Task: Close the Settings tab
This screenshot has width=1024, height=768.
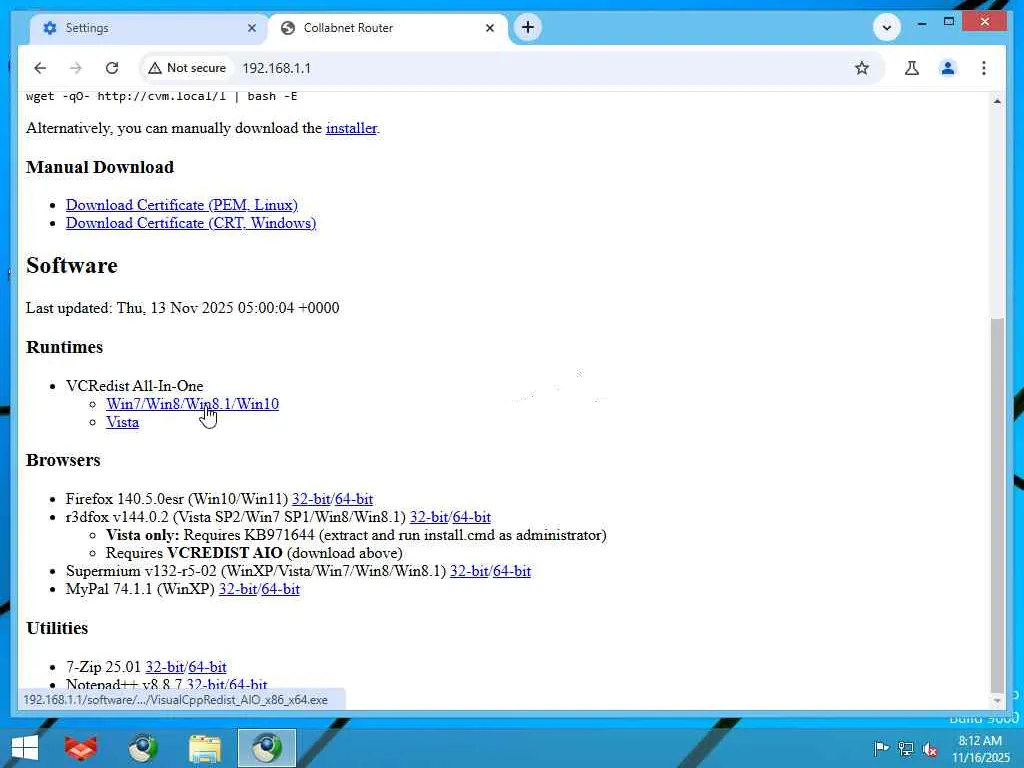Action: (252, 28)
